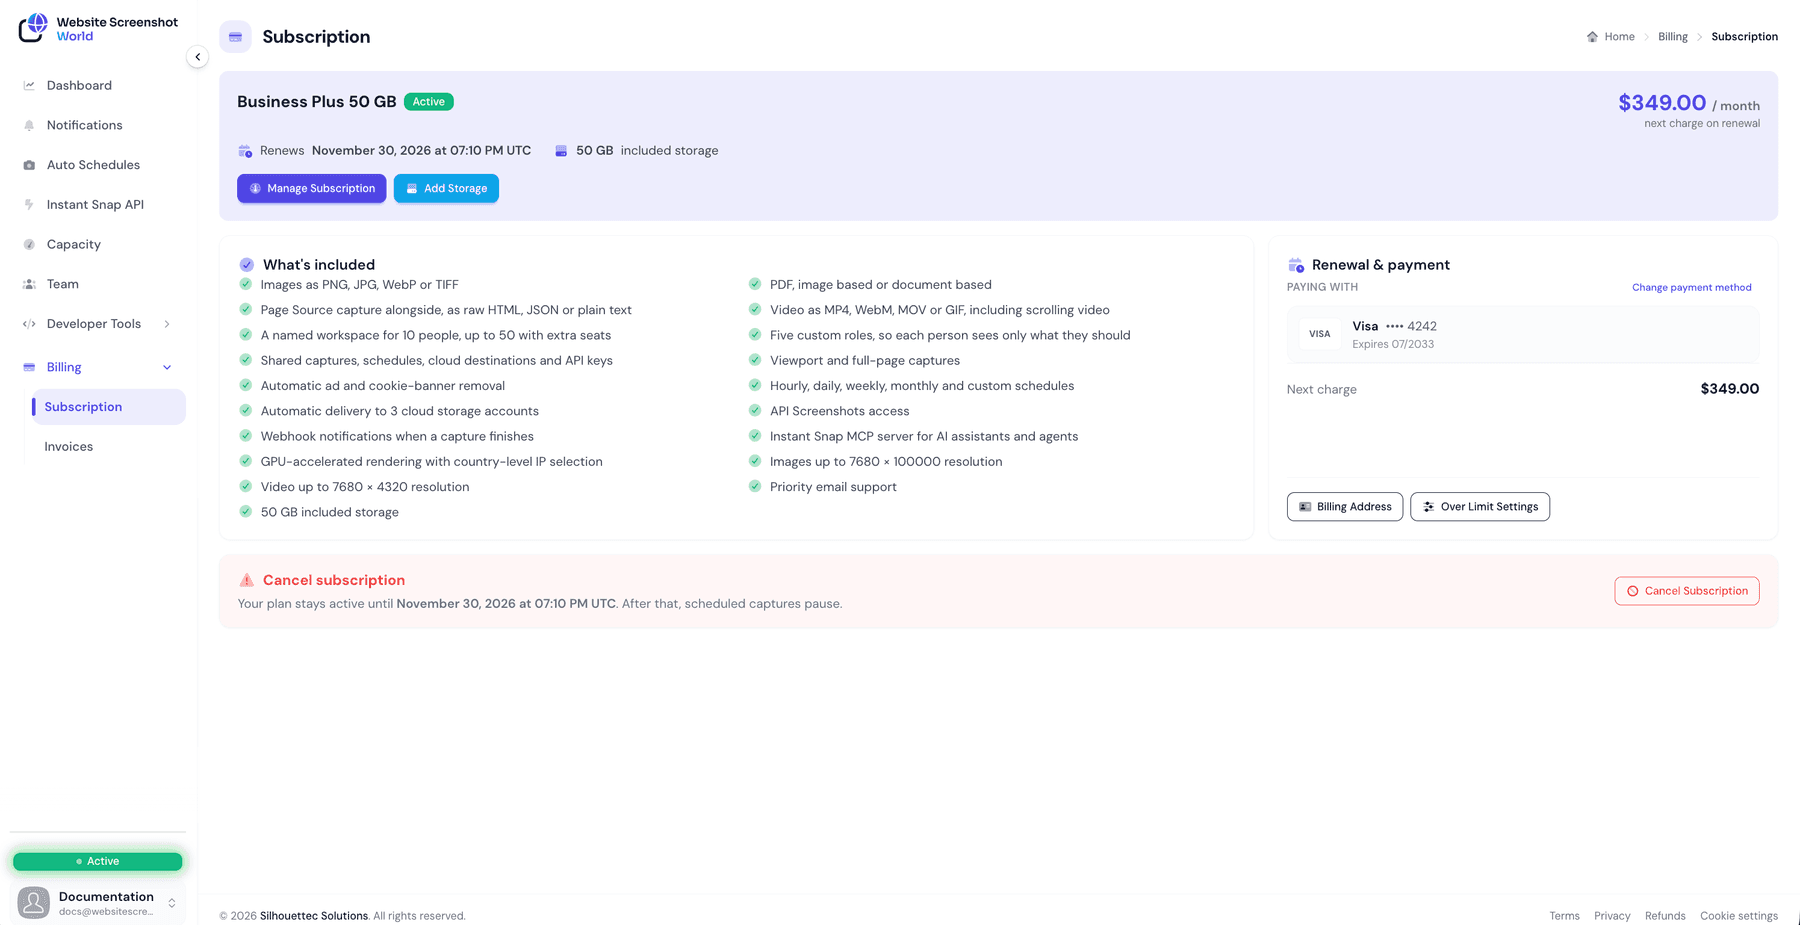Open the Dashboard menu item
This screenshot has height=925, width=1800.
[98, 85]
